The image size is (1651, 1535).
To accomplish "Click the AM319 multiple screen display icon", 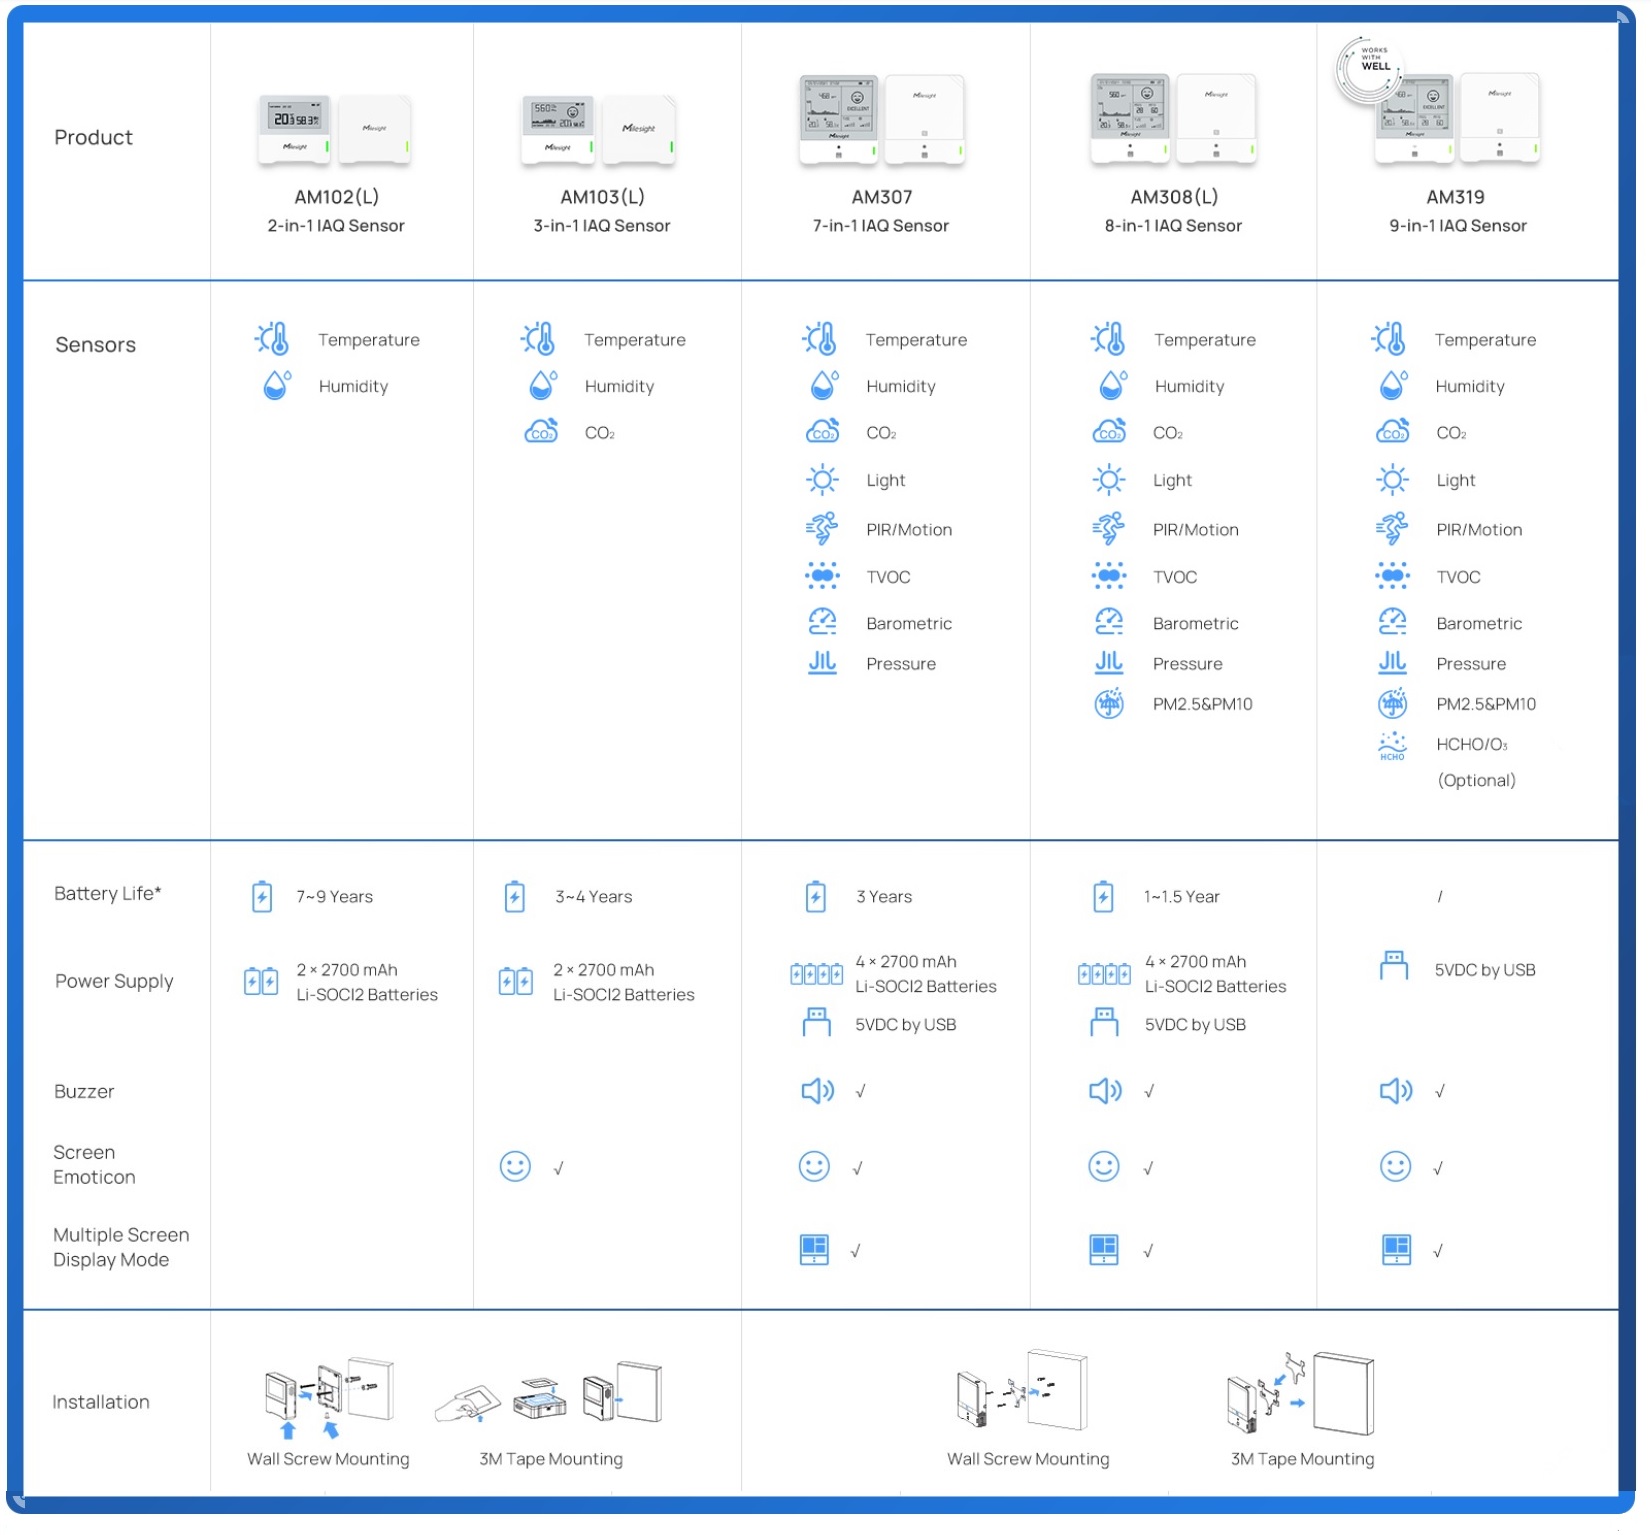I will tap(1396, 1250).
